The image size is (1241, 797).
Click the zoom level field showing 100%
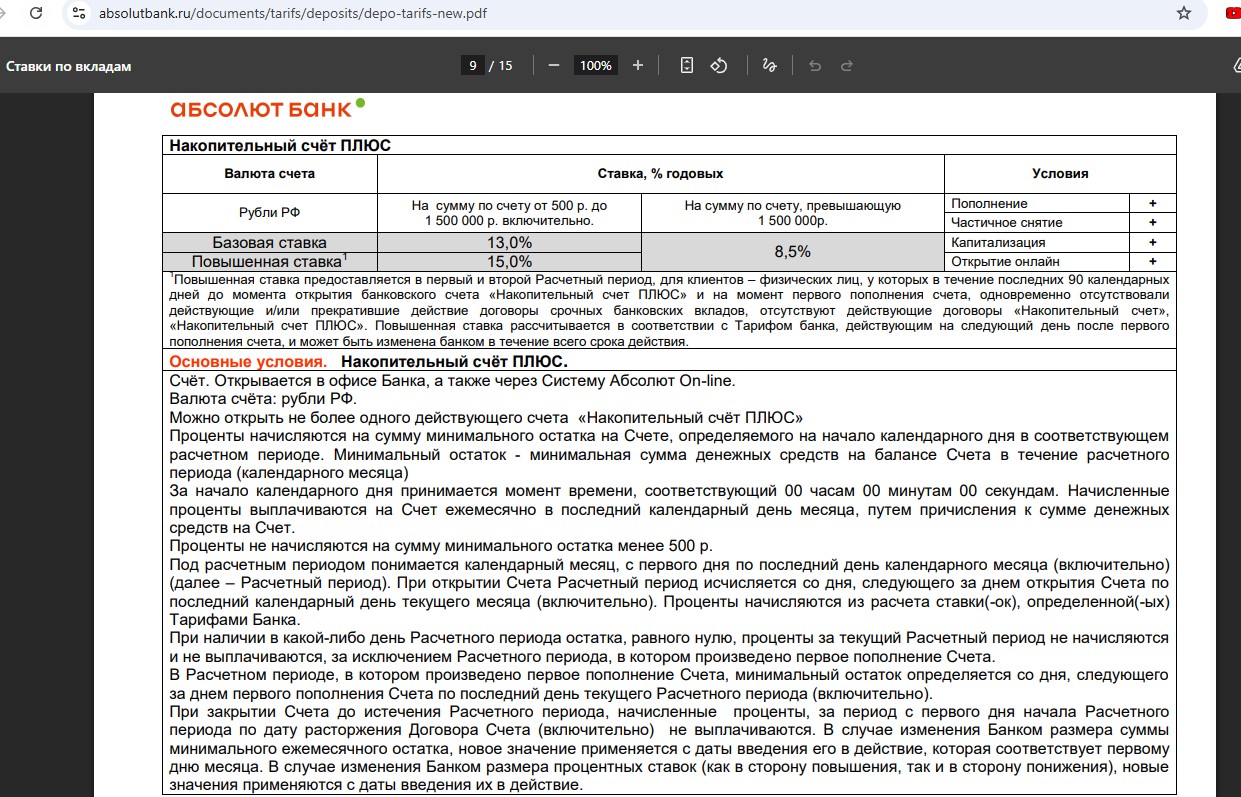pos(595,65)
